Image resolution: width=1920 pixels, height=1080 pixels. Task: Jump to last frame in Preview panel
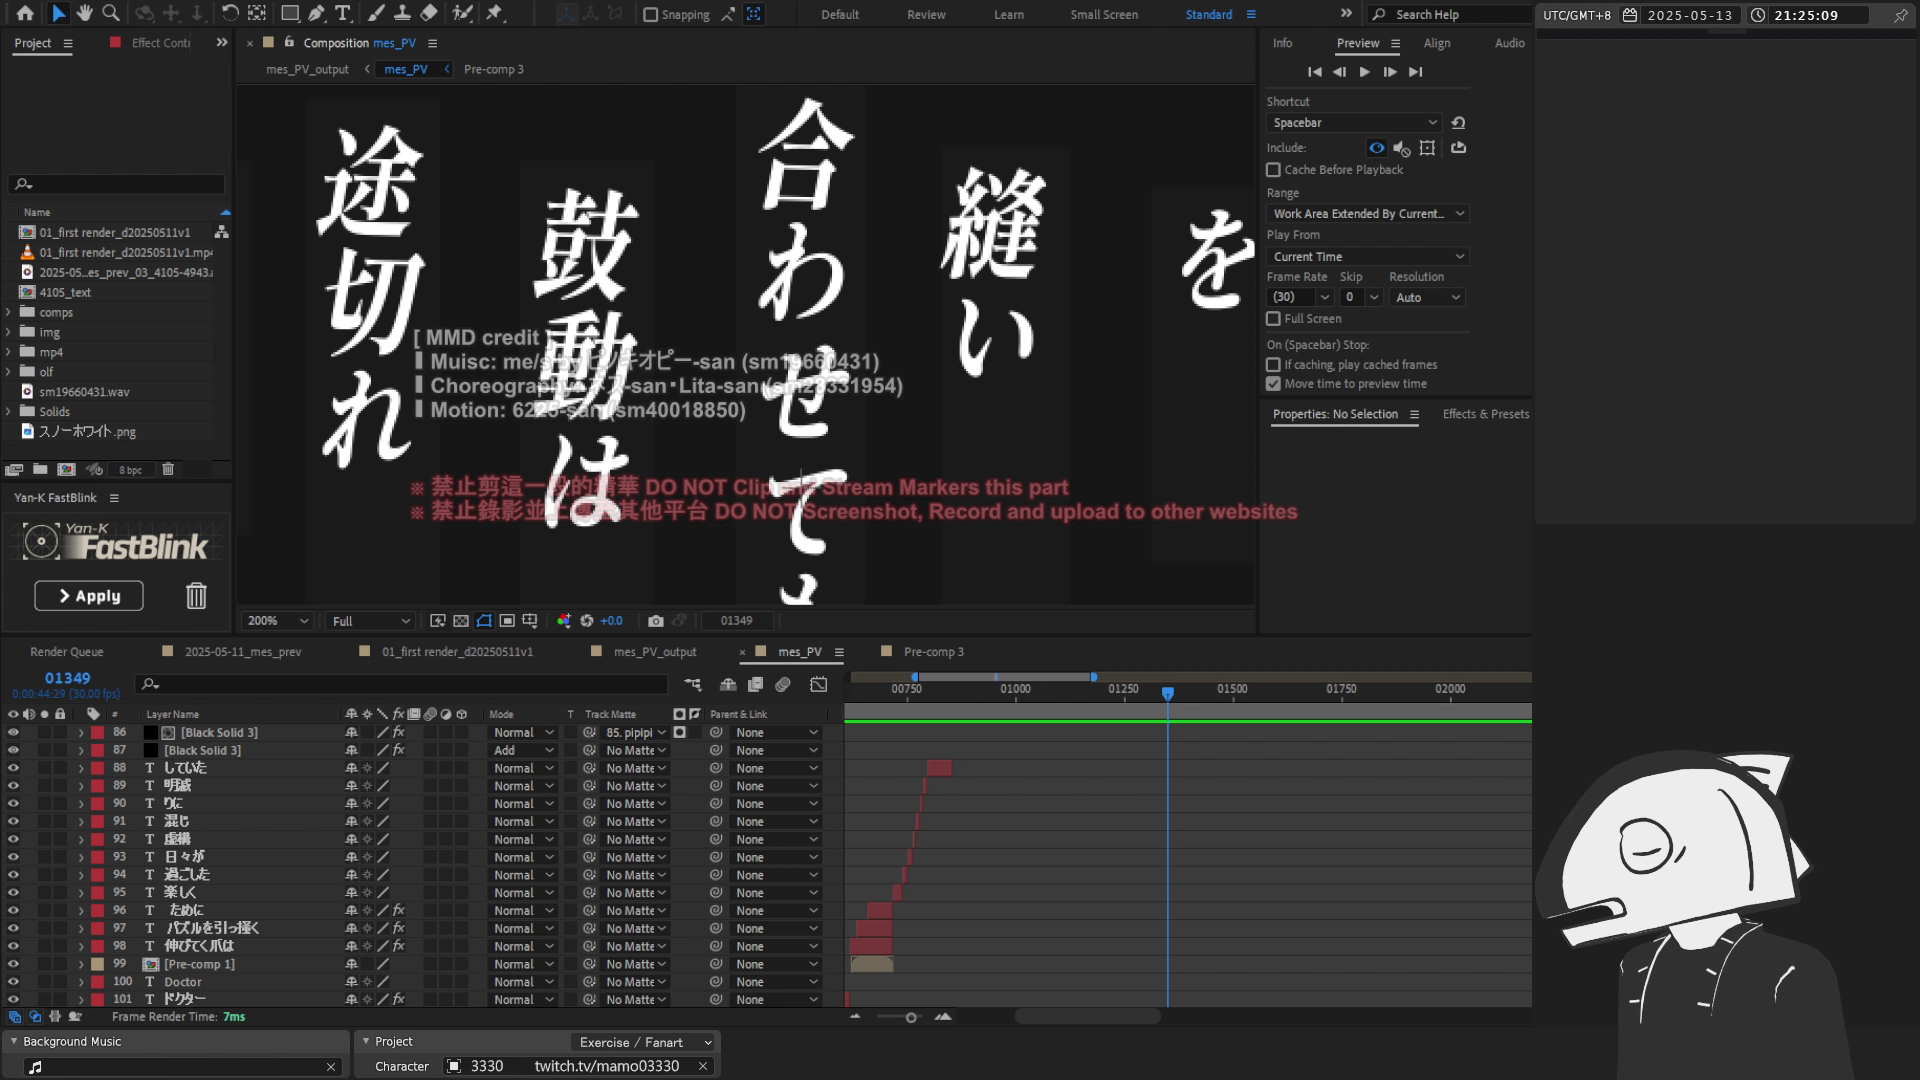click(x=1415, y=72)
